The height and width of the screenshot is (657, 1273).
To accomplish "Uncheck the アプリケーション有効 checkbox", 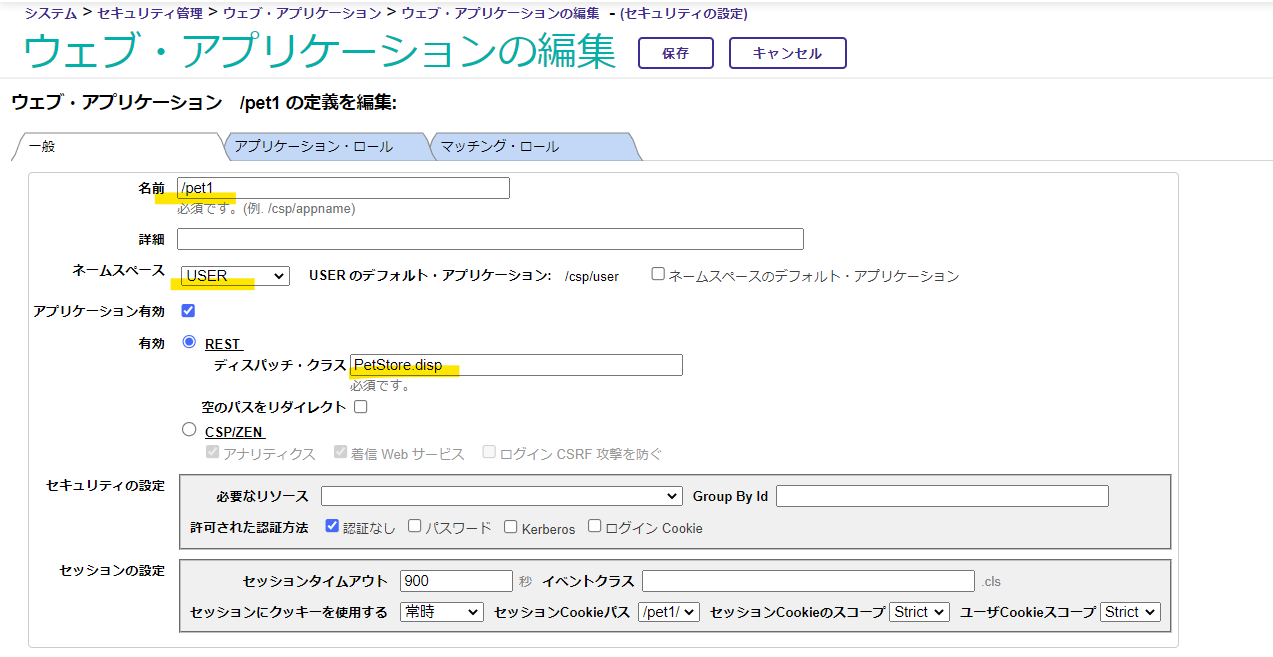I will (188, 311).
